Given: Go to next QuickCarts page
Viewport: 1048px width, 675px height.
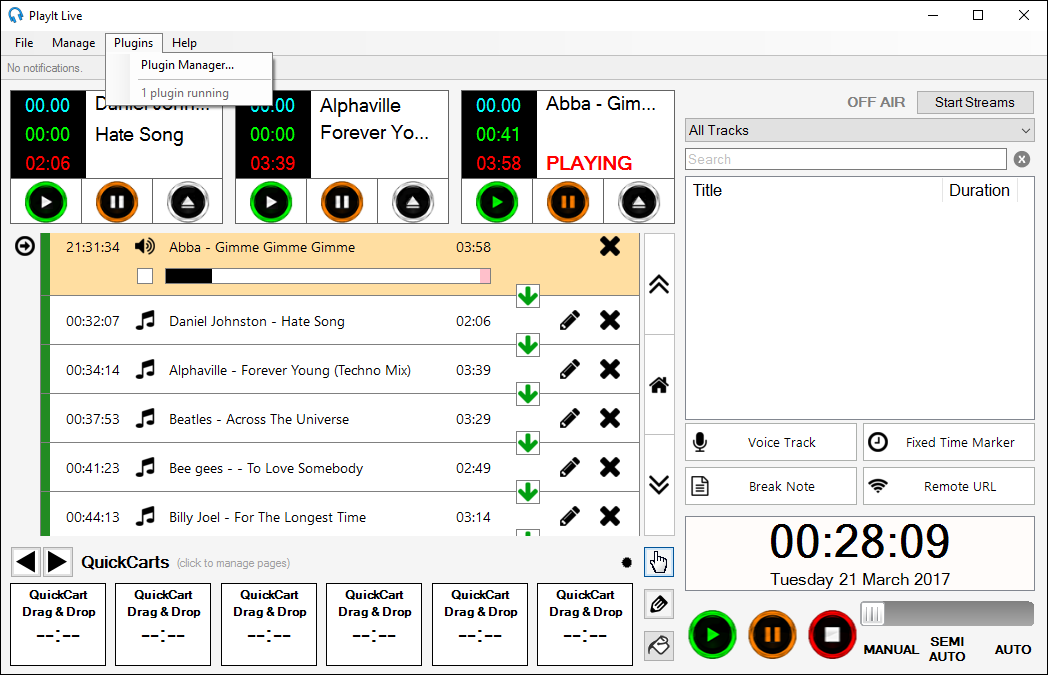Looking at the screenshot, I should [x=58, y=562].
